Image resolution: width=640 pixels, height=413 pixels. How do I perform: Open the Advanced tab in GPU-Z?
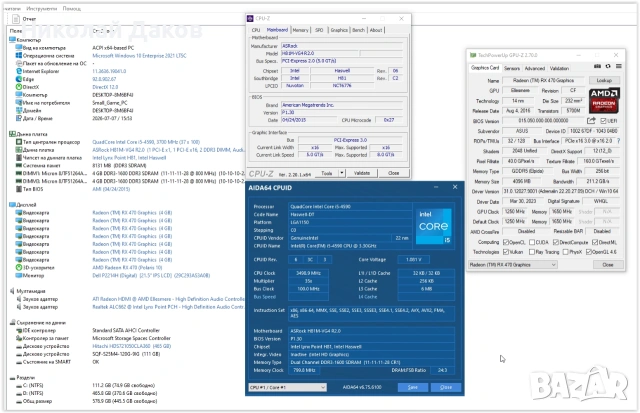point(535,68)
